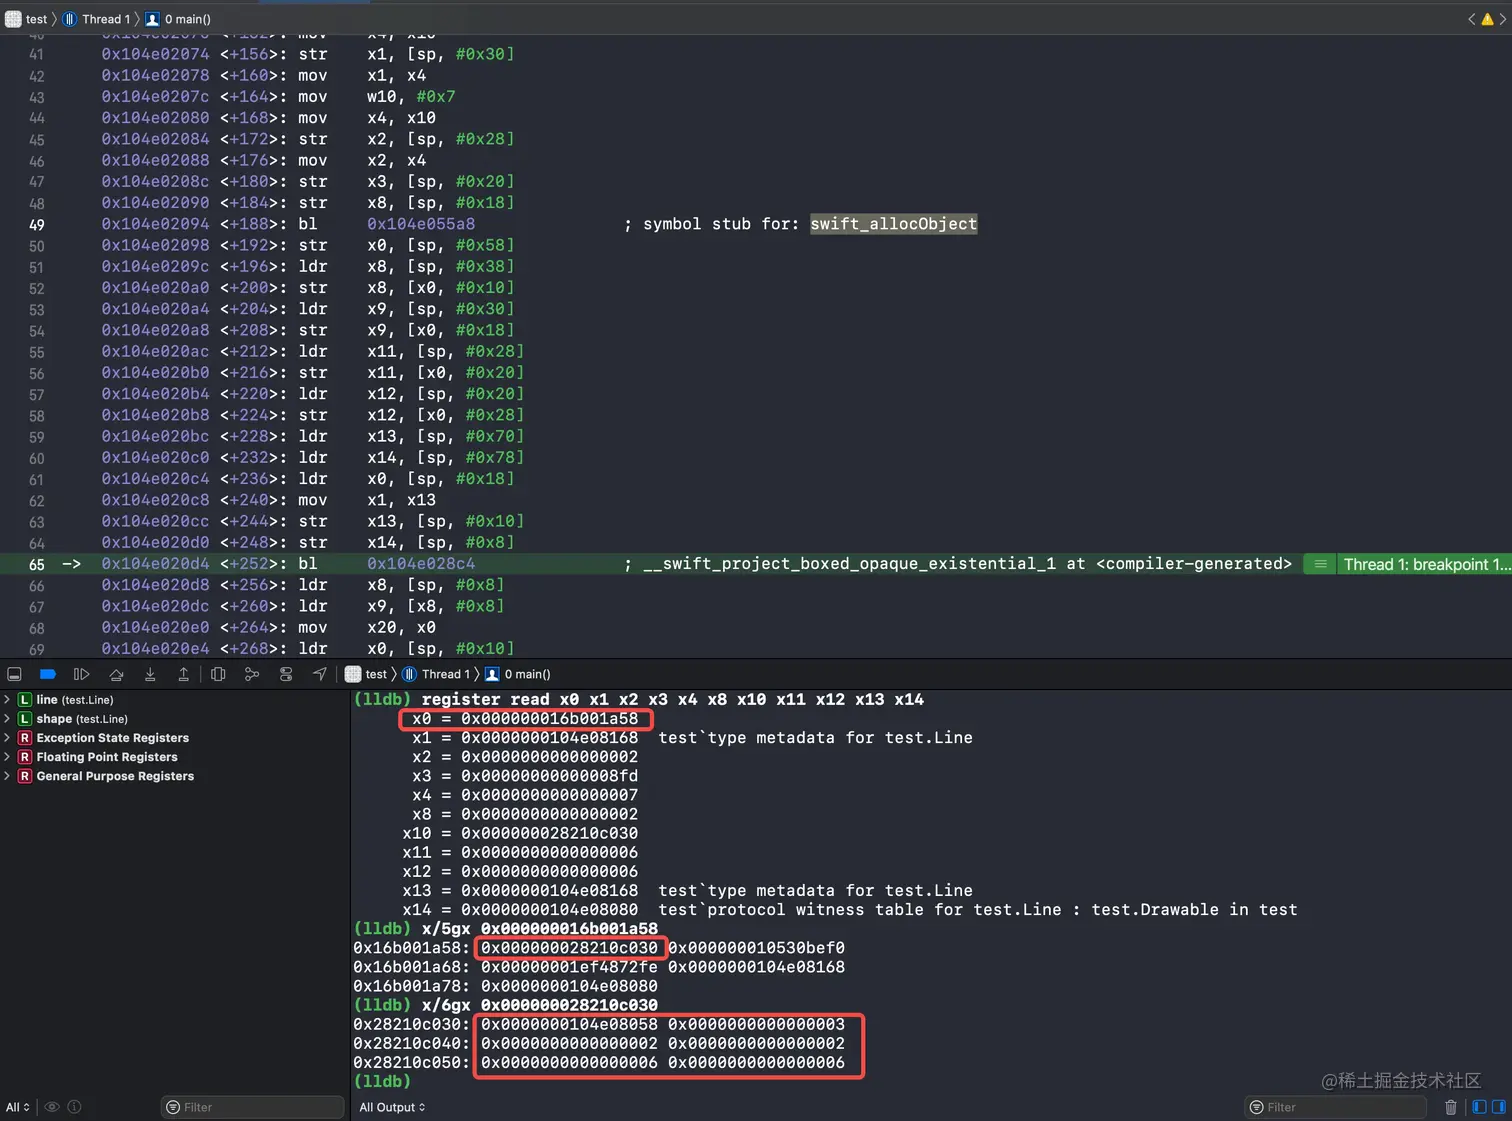
Task: Toggle the console pane visibility
Action: point(1498,1107)
